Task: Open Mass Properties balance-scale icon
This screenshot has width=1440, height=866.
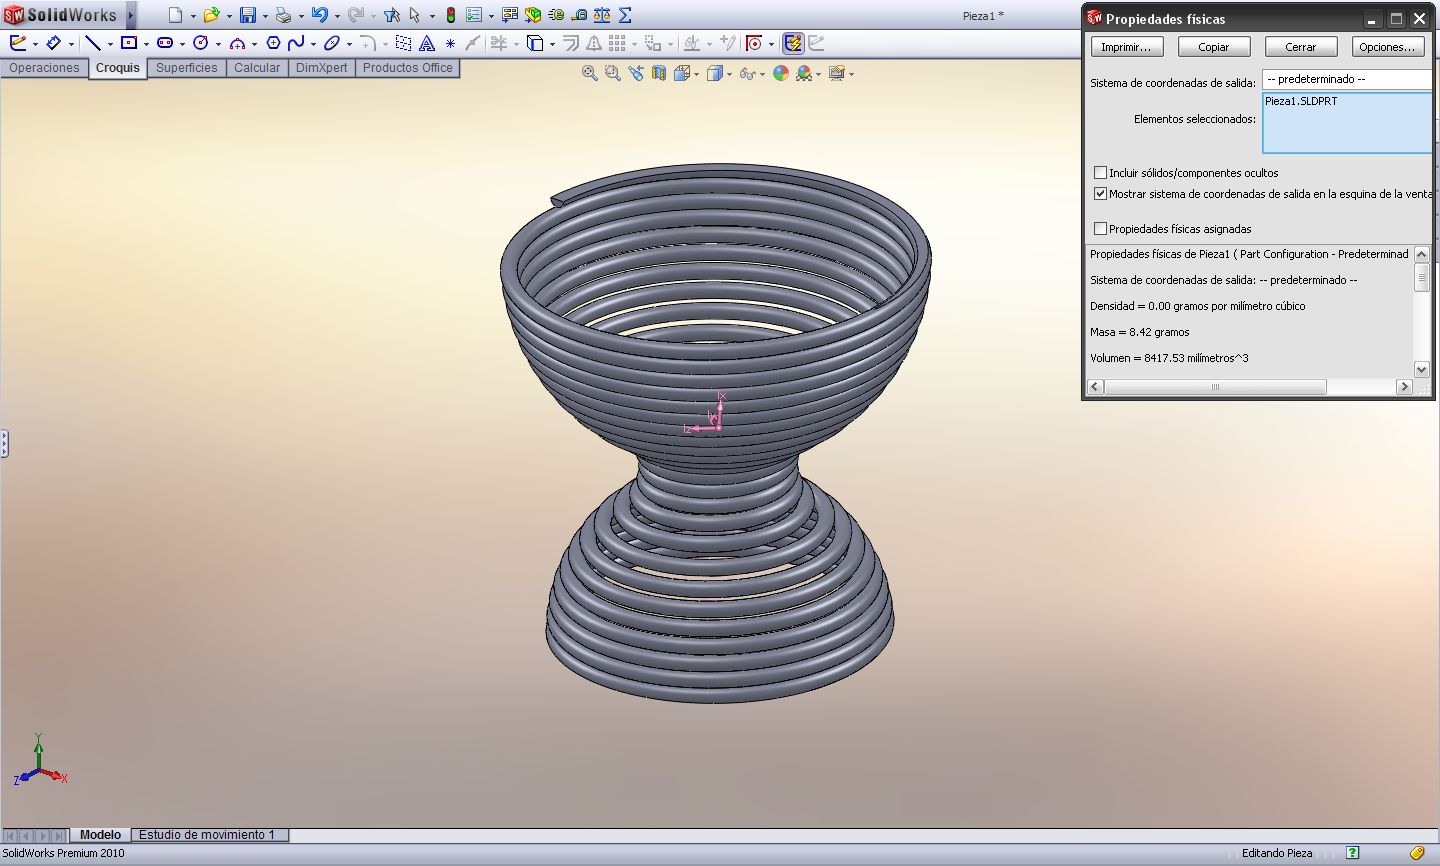Action: [x=602, y=15]
